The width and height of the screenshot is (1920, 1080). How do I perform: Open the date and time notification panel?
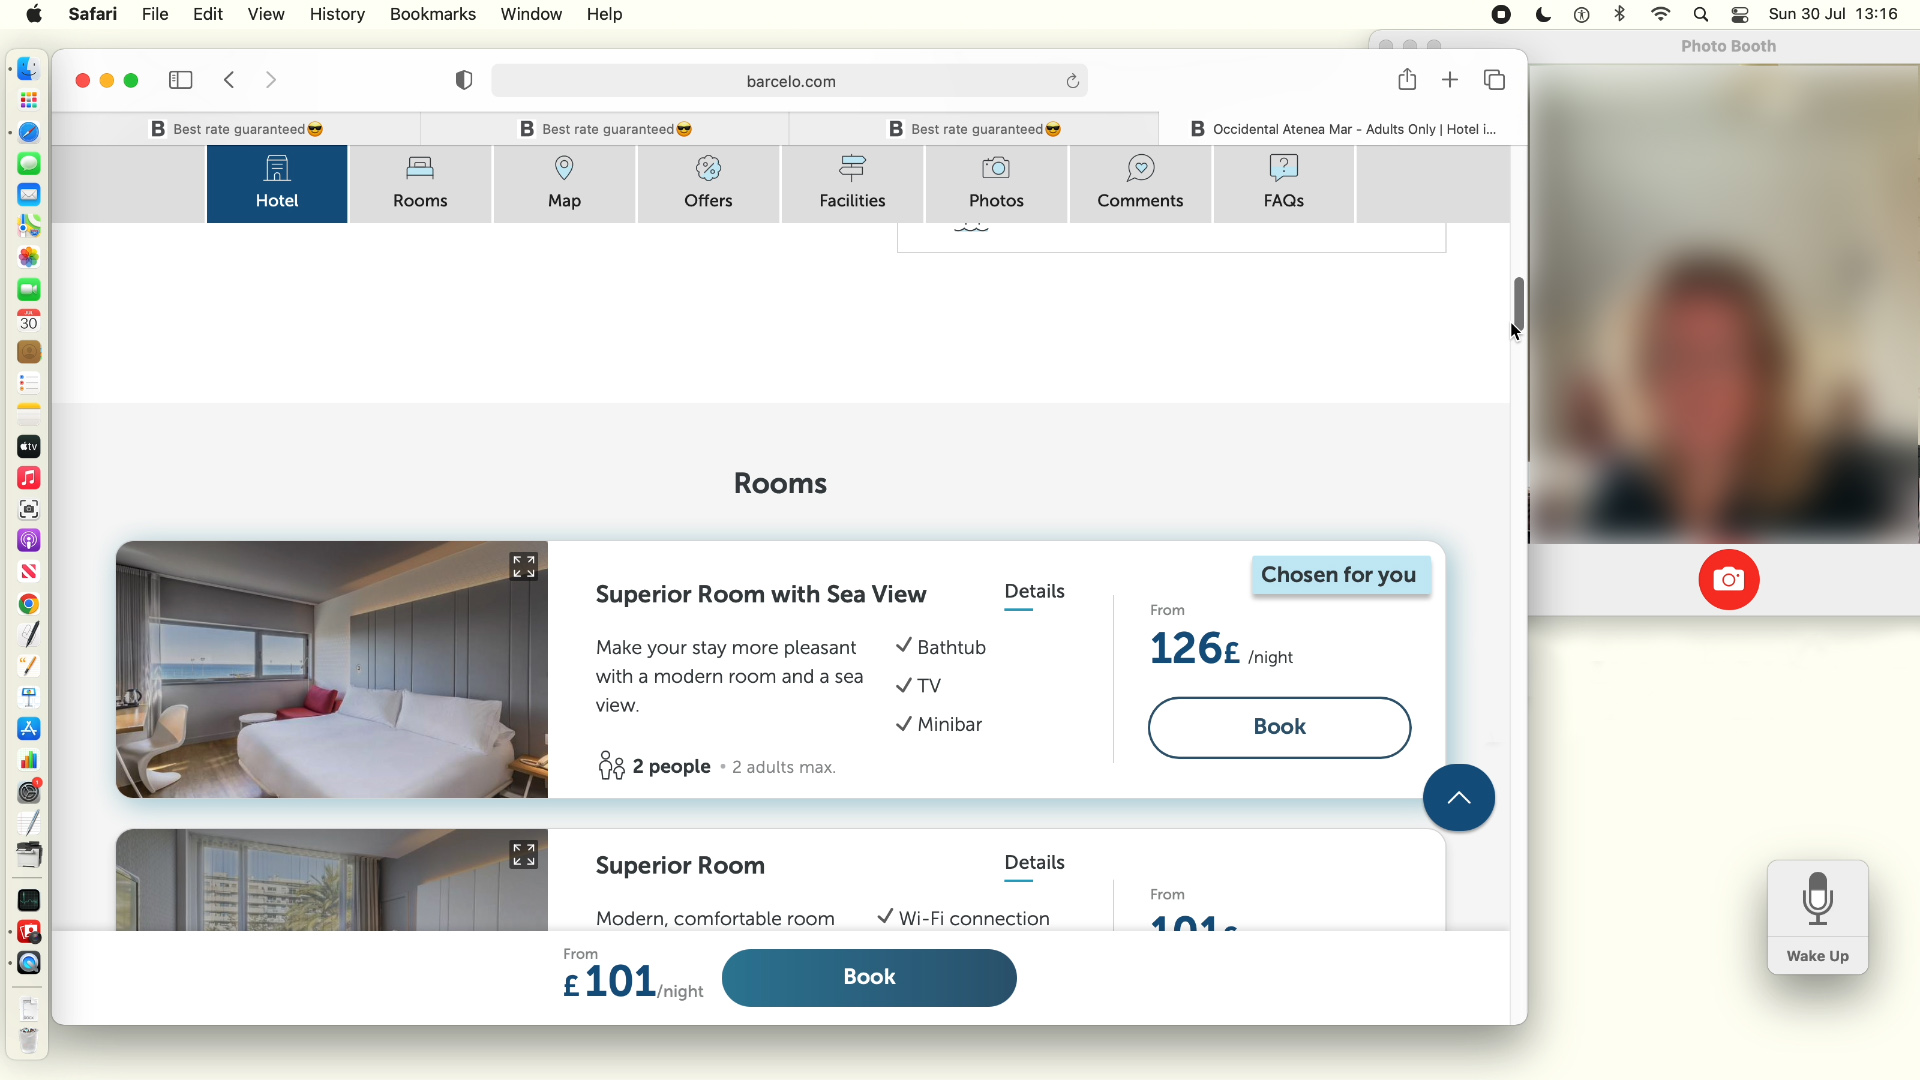[x=1833, y=14]
